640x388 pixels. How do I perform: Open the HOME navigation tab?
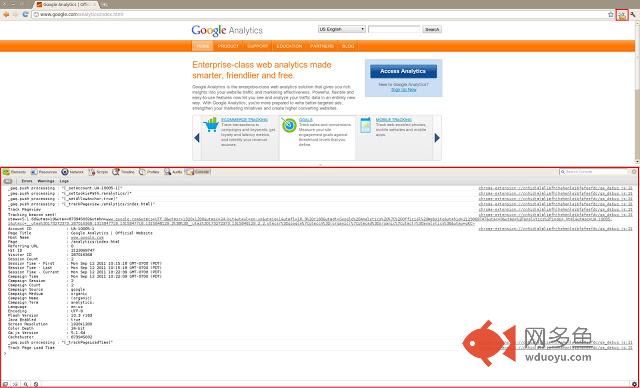coord(202,46)
